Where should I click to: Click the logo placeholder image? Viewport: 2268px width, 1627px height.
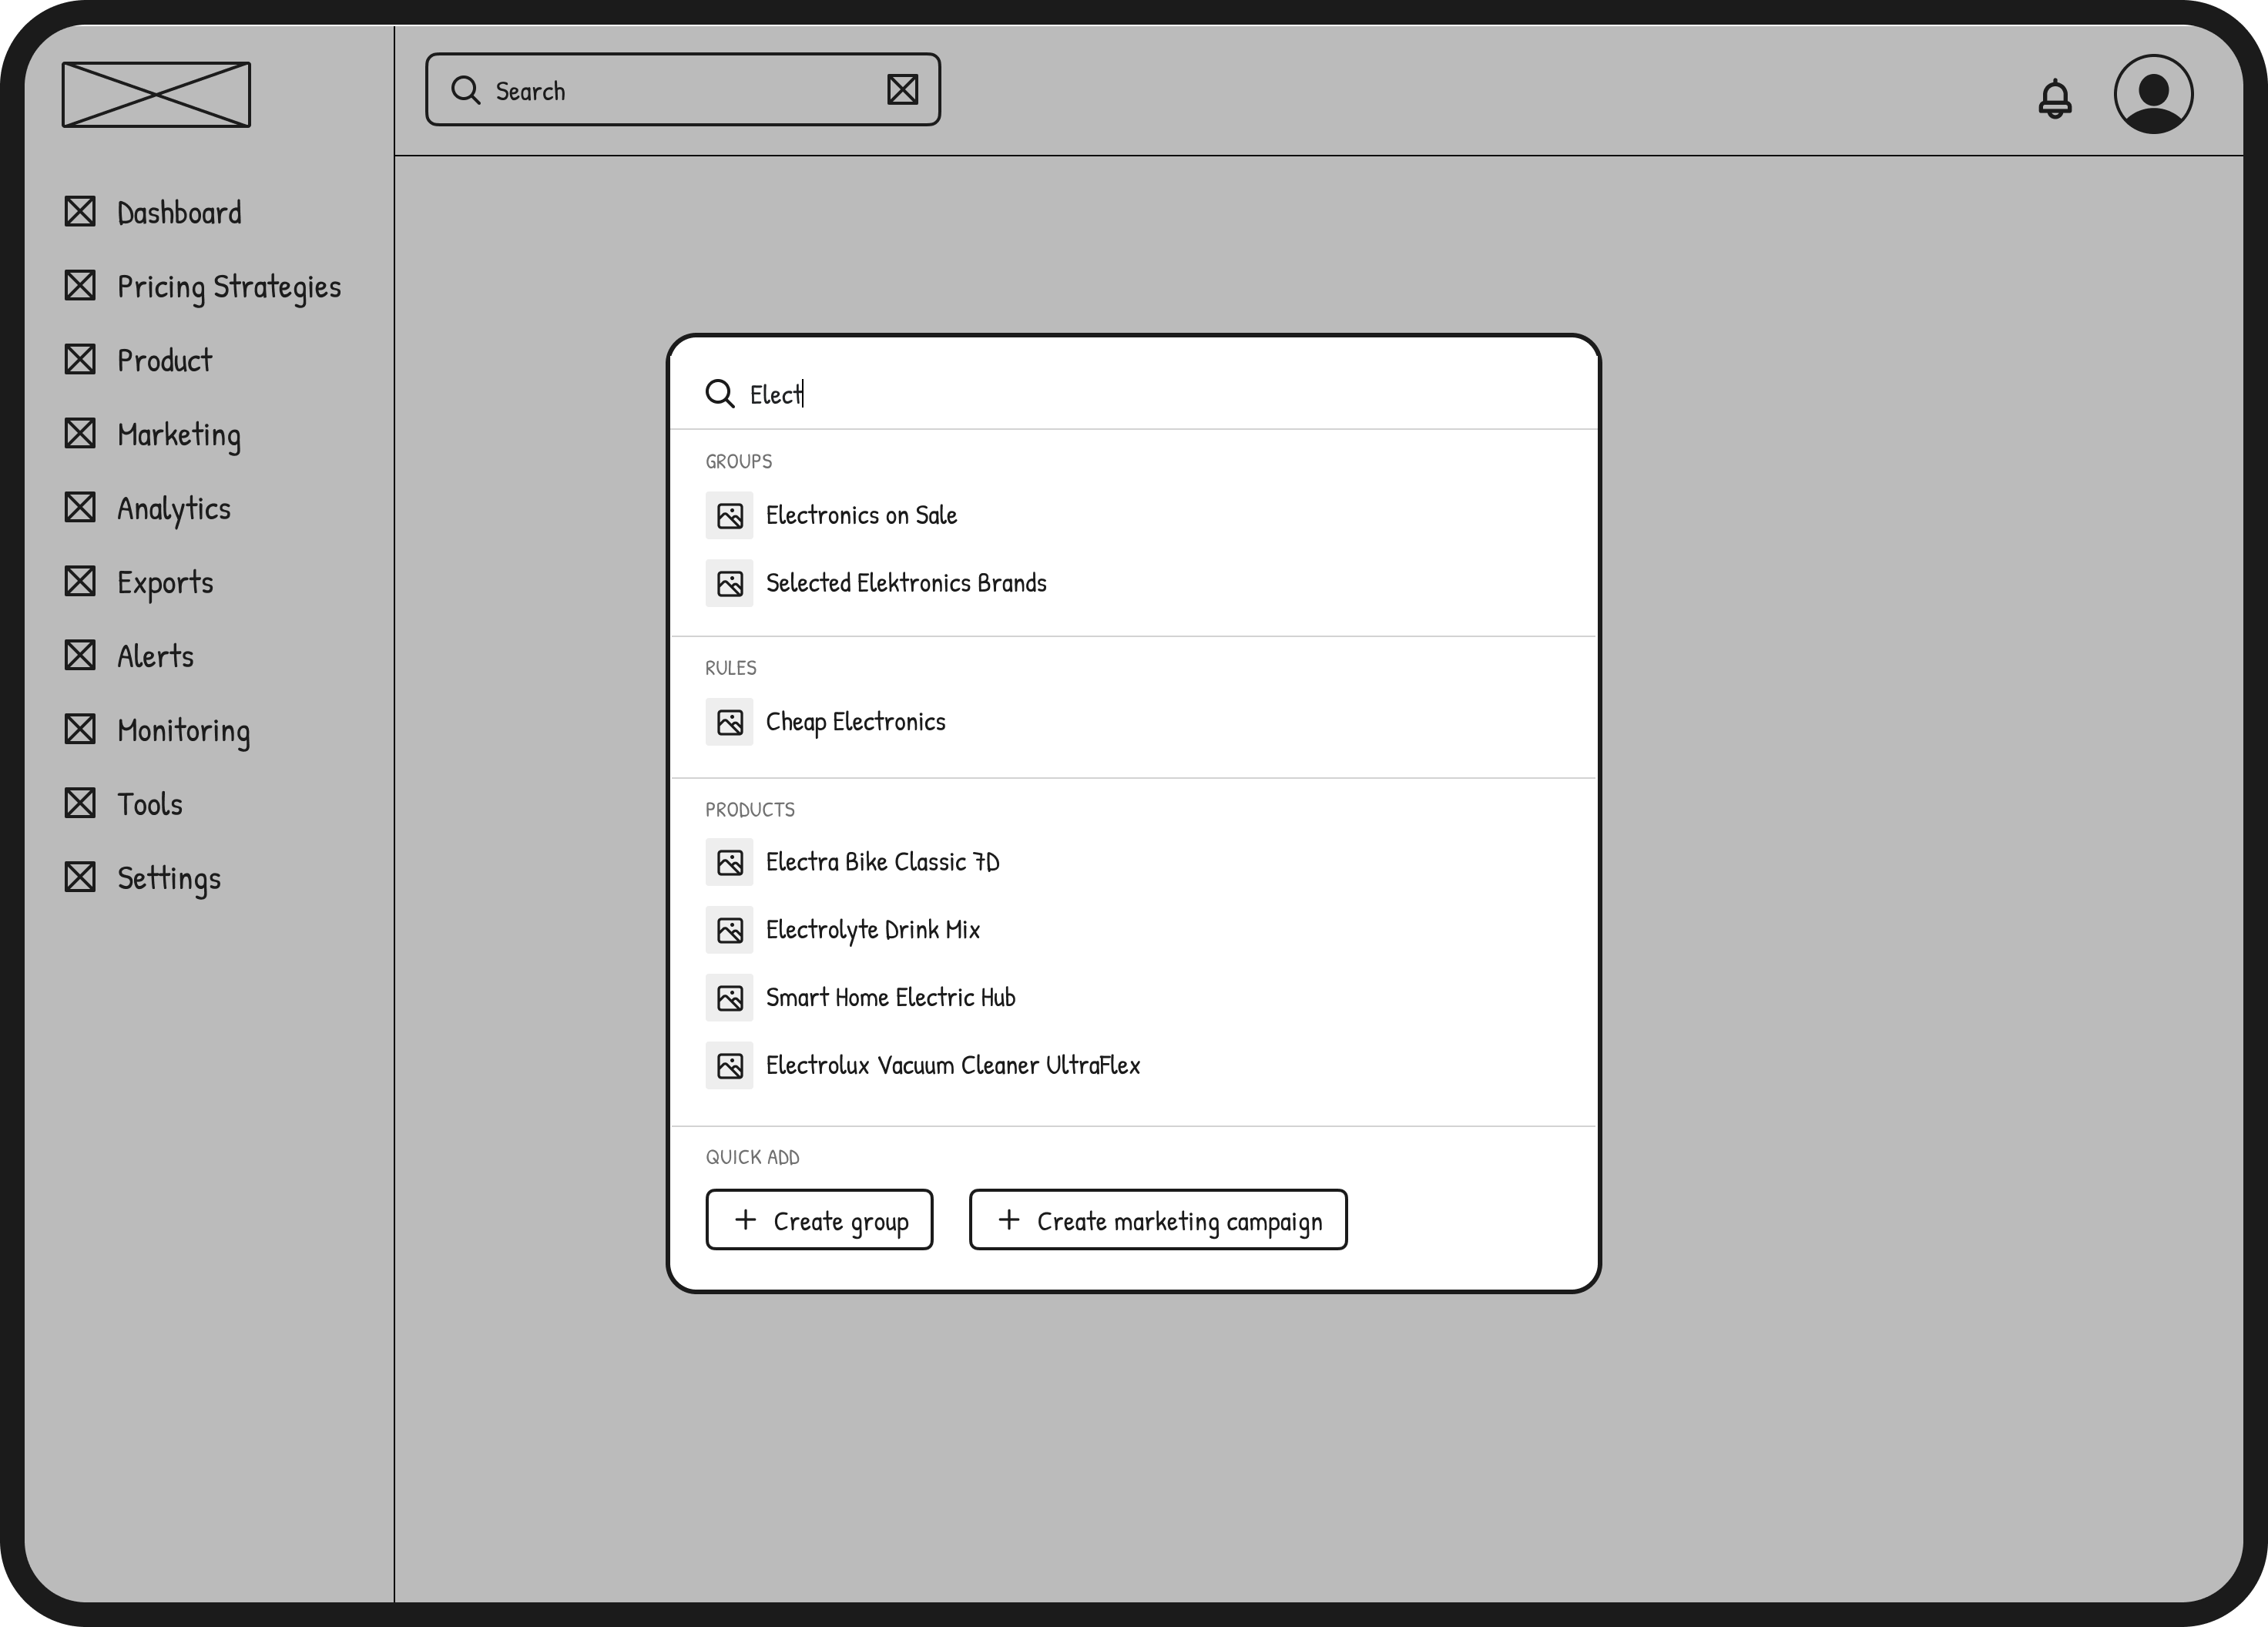[156, 94]
